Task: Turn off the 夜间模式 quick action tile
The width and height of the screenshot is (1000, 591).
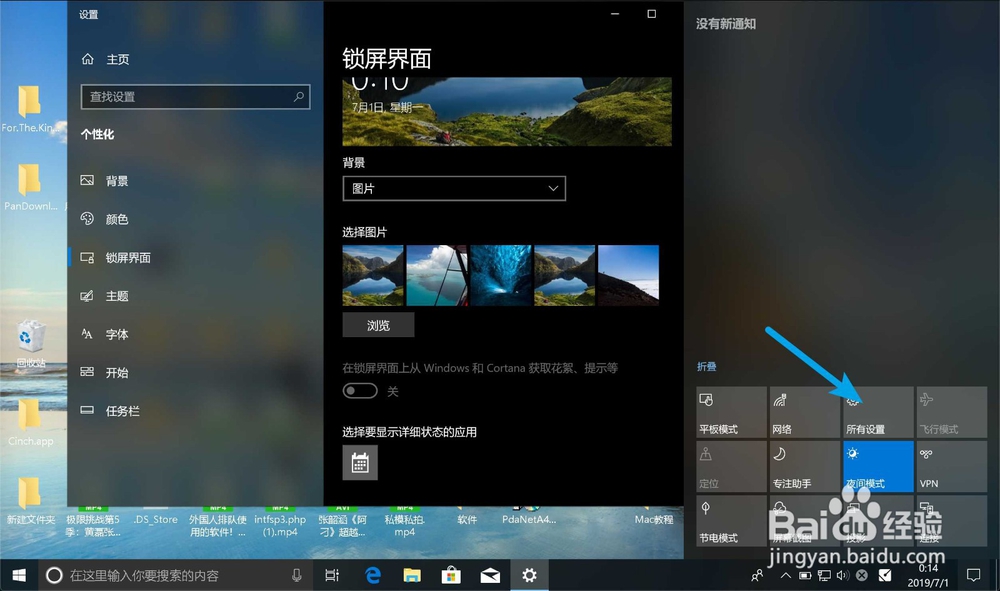Action: (x=877, y=466)
